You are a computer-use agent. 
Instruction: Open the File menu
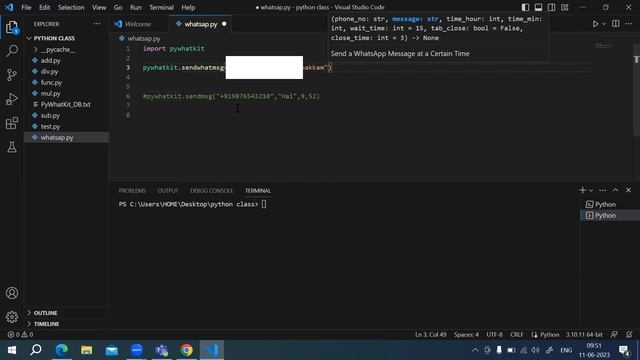click(x=26, y=7)
